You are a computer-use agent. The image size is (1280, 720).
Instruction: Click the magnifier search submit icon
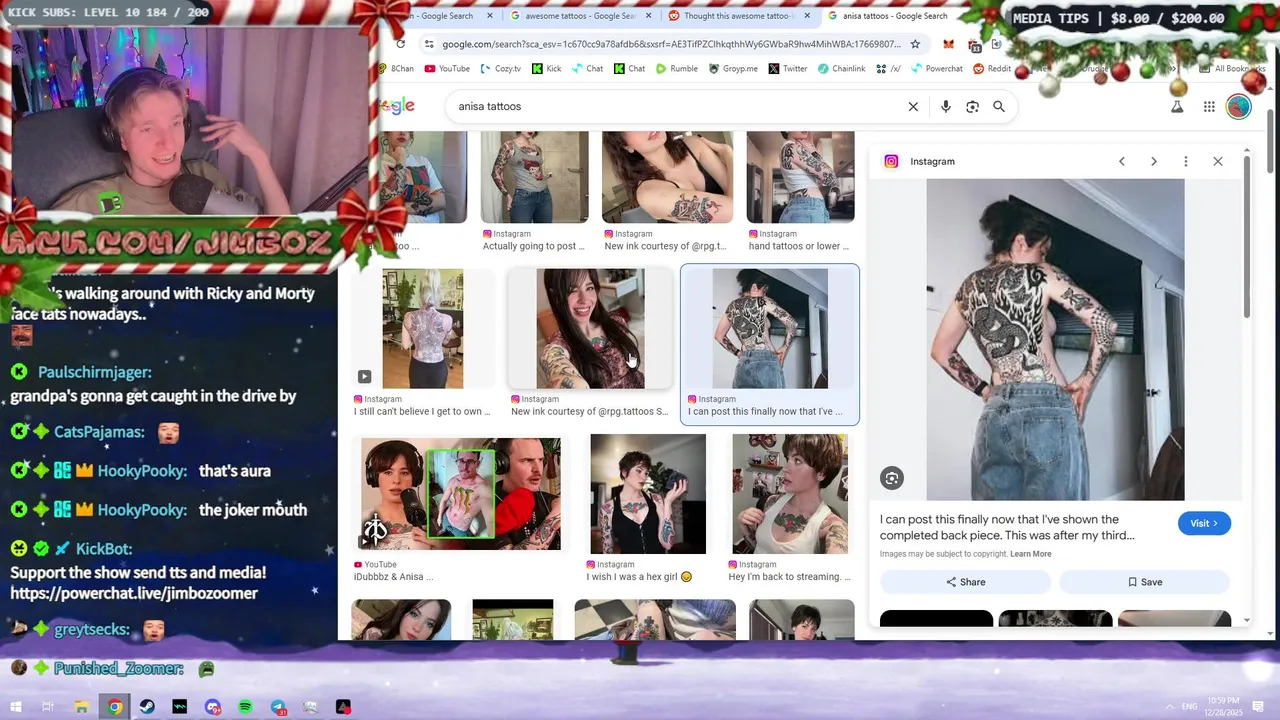coord(998,106)
